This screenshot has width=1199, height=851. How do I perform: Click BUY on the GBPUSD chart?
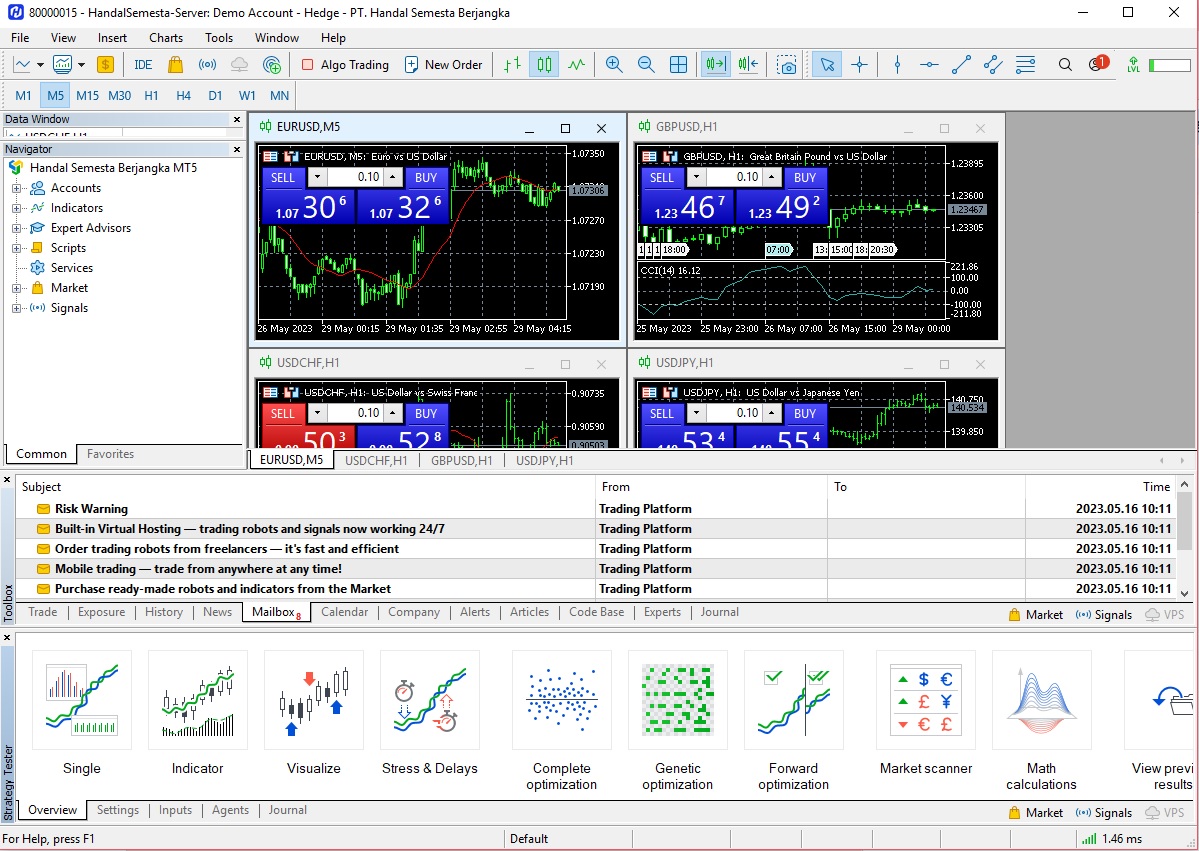coord(805,177)
